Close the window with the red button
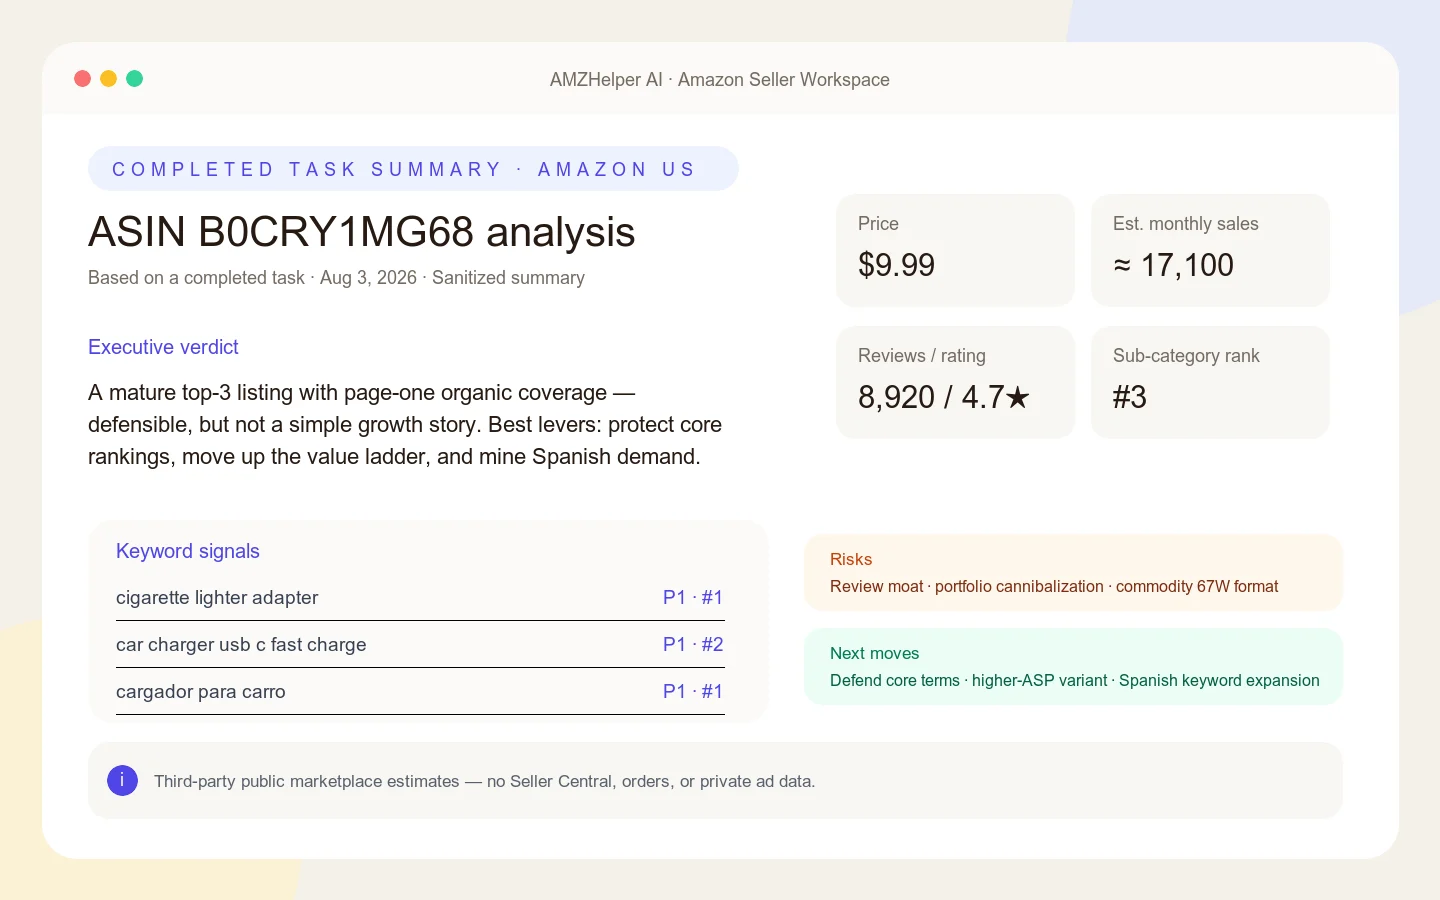The image size is (1440, 900). pyautogui.click(x=83, y=78)
